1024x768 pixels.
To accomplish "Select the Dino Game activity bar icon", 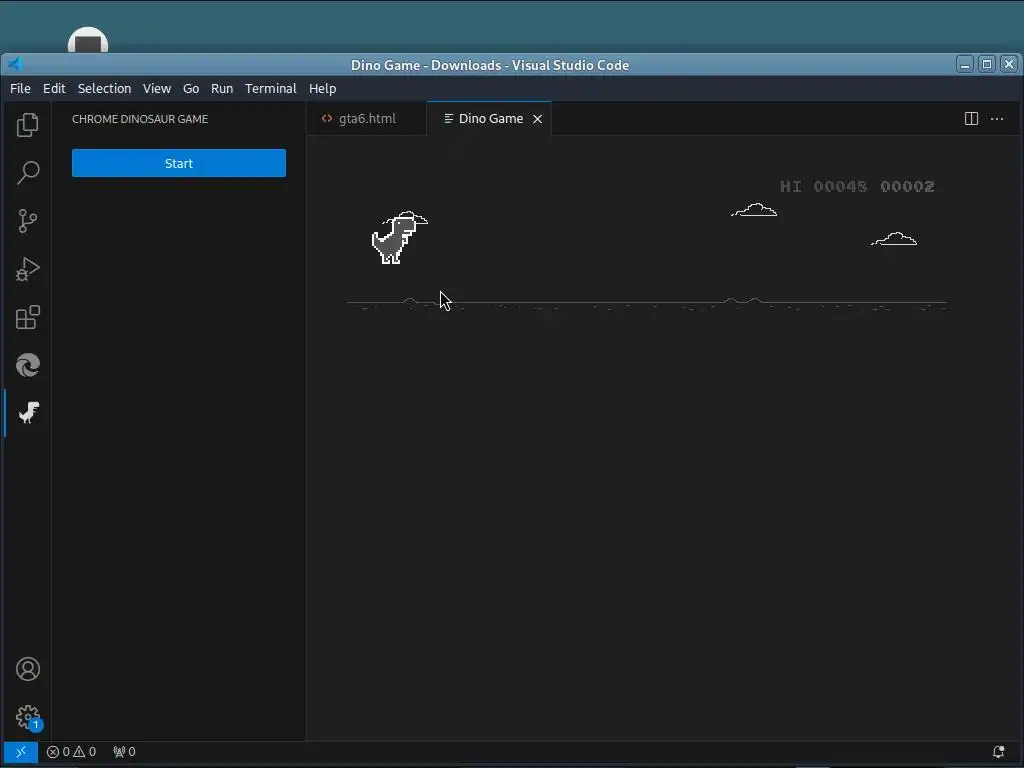I will pos(28,413).
